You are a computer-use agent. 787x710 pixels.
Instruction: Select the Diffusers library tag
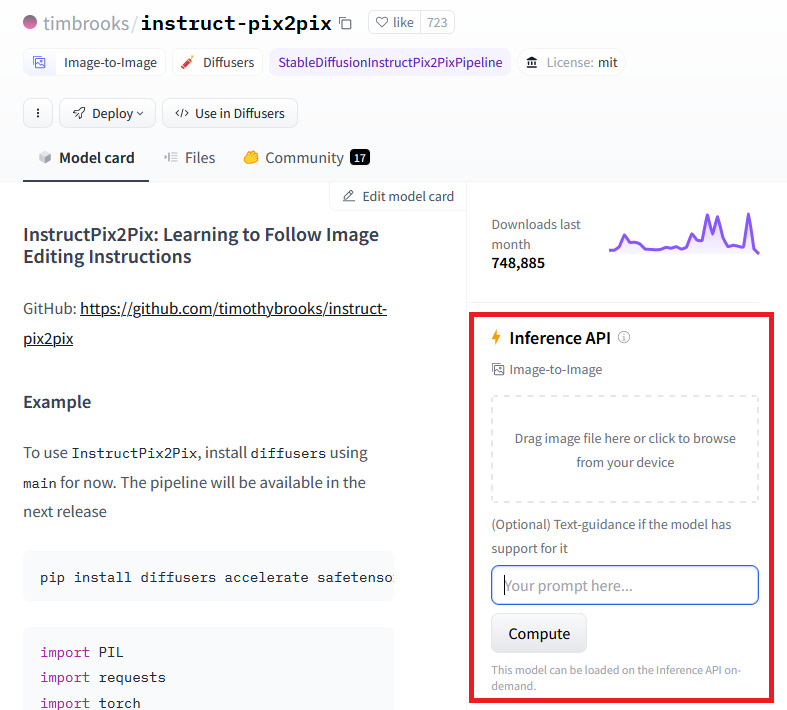(217, 62)
